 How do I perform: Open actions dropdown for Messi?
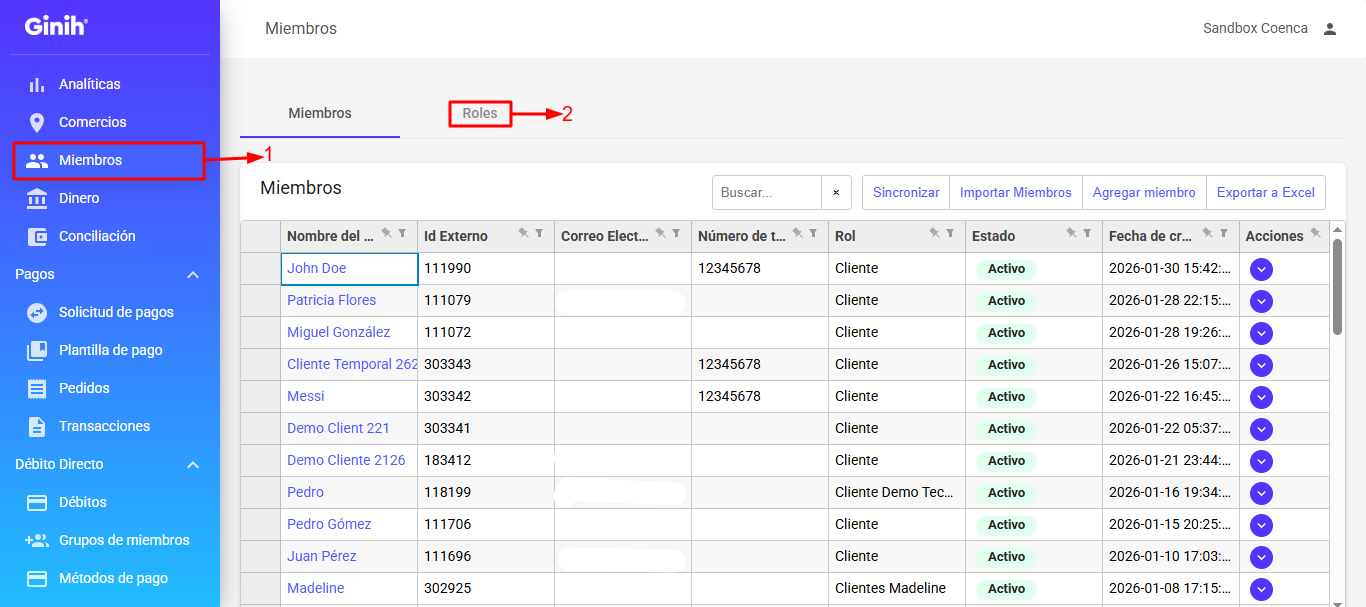pyautogui.click(x=1261, y=397)
